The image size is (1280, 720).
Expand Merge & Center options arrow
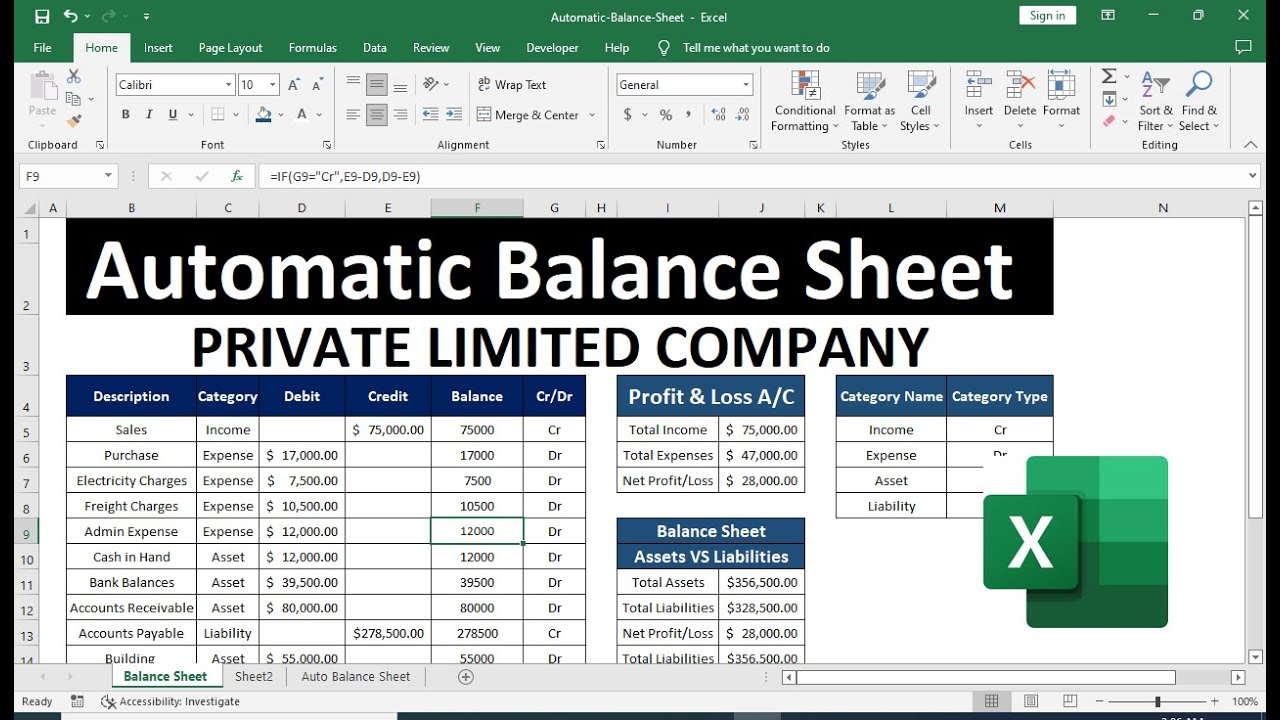click(592, 115)
